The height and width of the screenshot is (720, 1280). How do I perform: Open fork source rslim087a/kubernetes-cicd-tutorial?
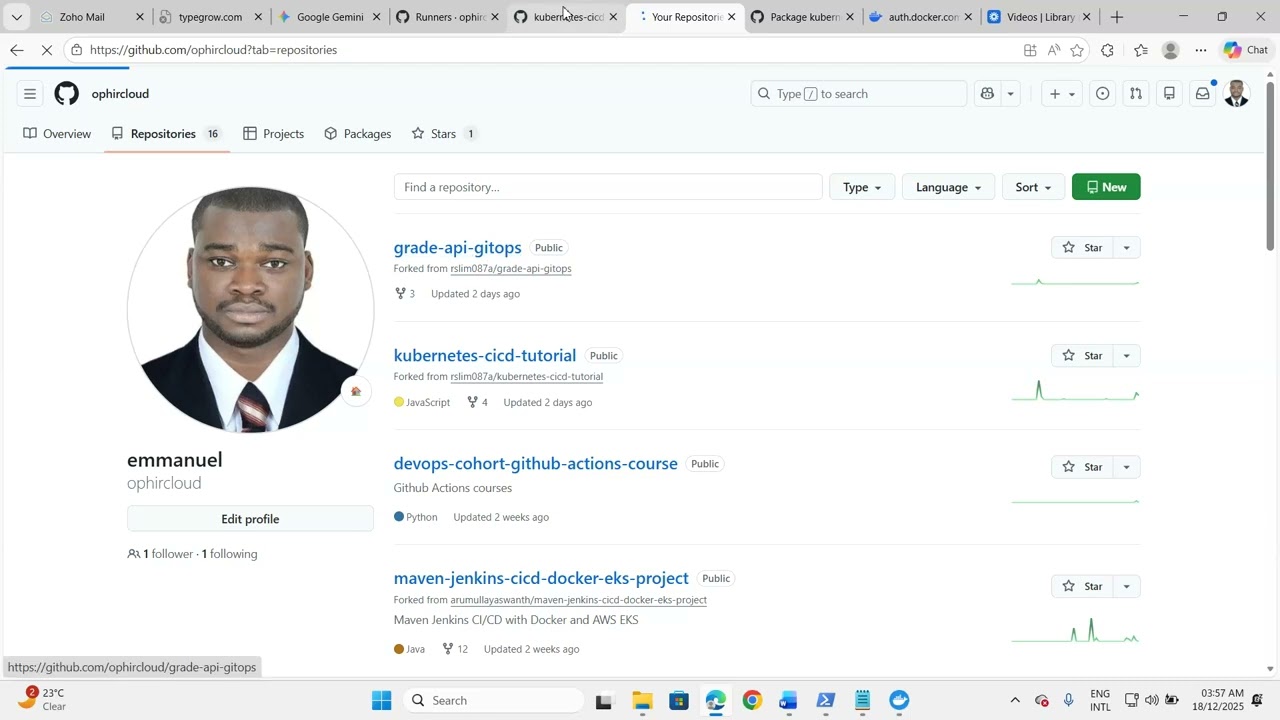click(x=527, y=377)
